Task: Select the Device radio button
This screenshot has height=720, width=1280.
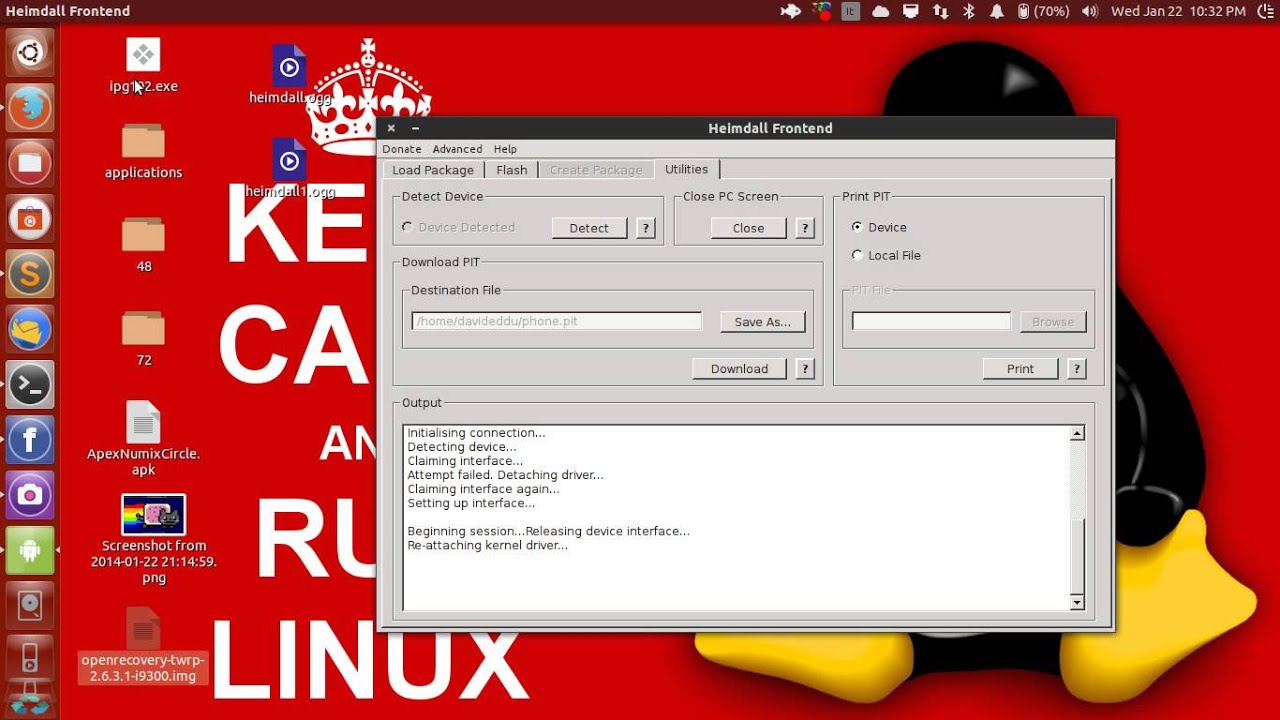Action: 857,227
